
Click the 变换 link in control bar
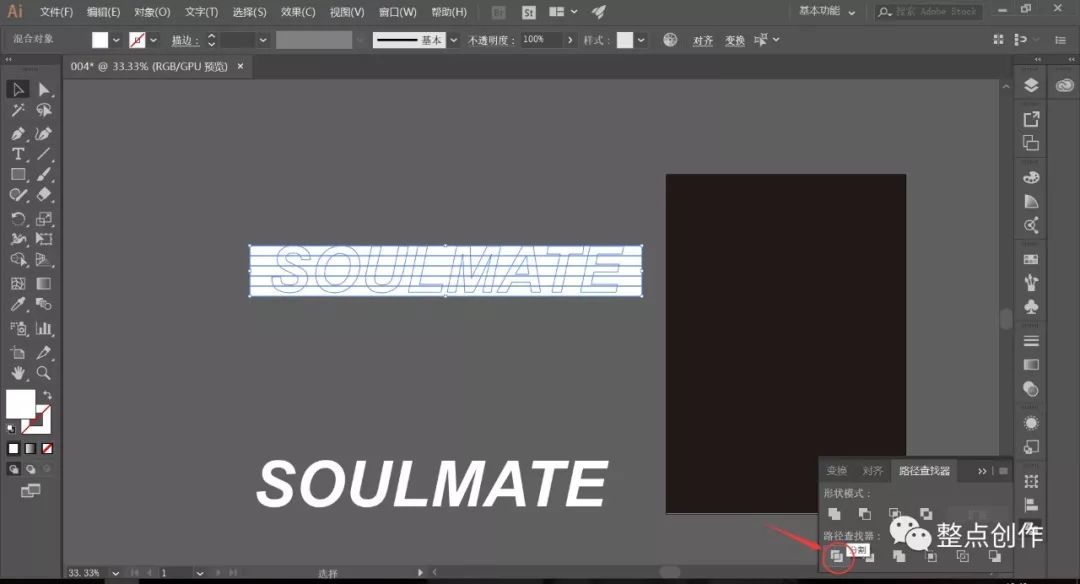[735, 41]
